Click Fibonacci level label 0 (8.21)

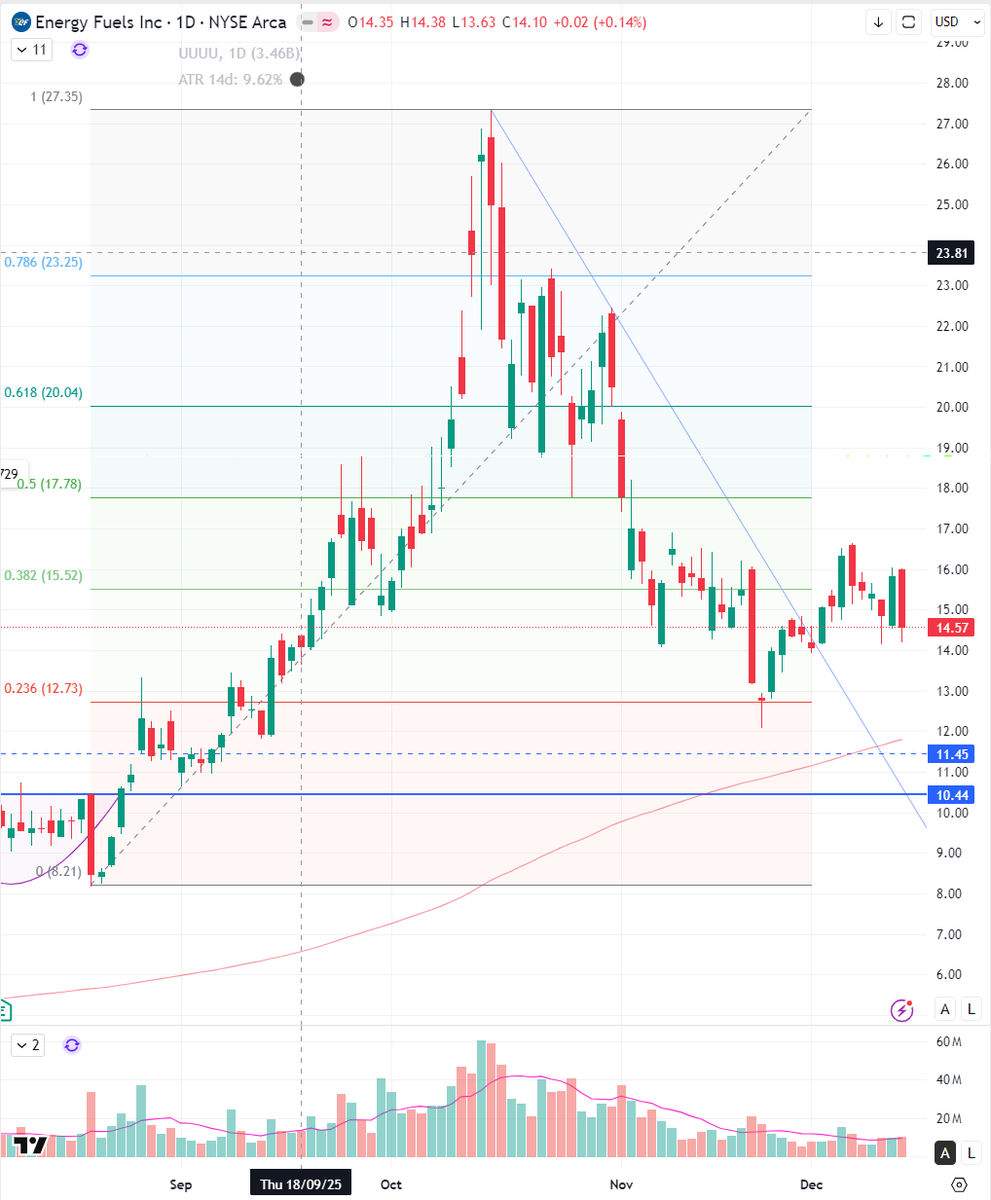click(x=59, y=872)
